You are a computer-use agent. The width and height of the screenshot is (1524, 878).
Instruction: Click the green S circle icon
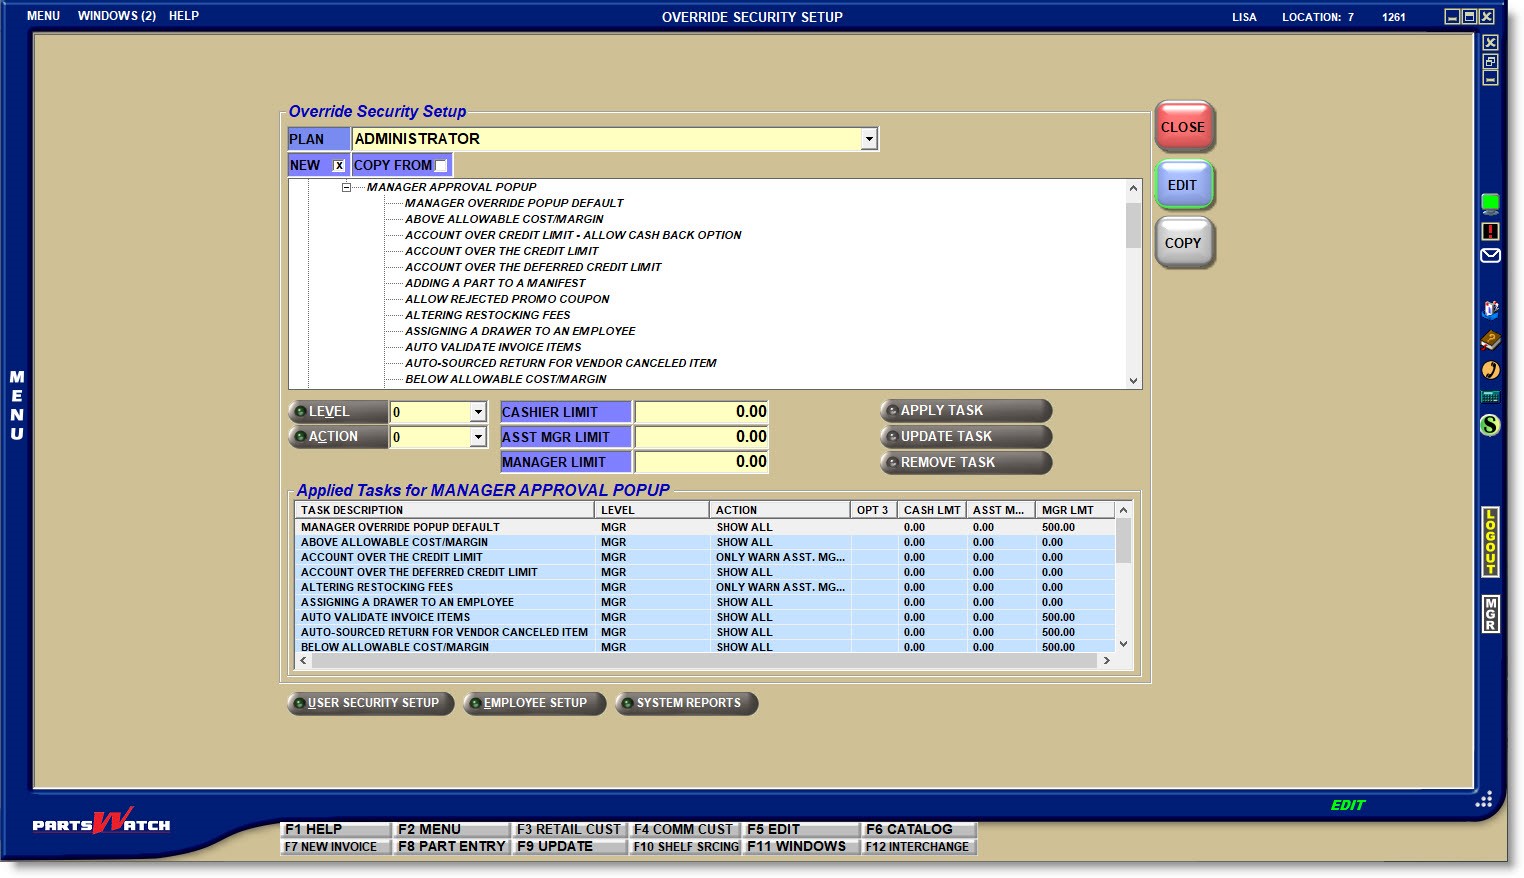click(x=1490, y=425)
